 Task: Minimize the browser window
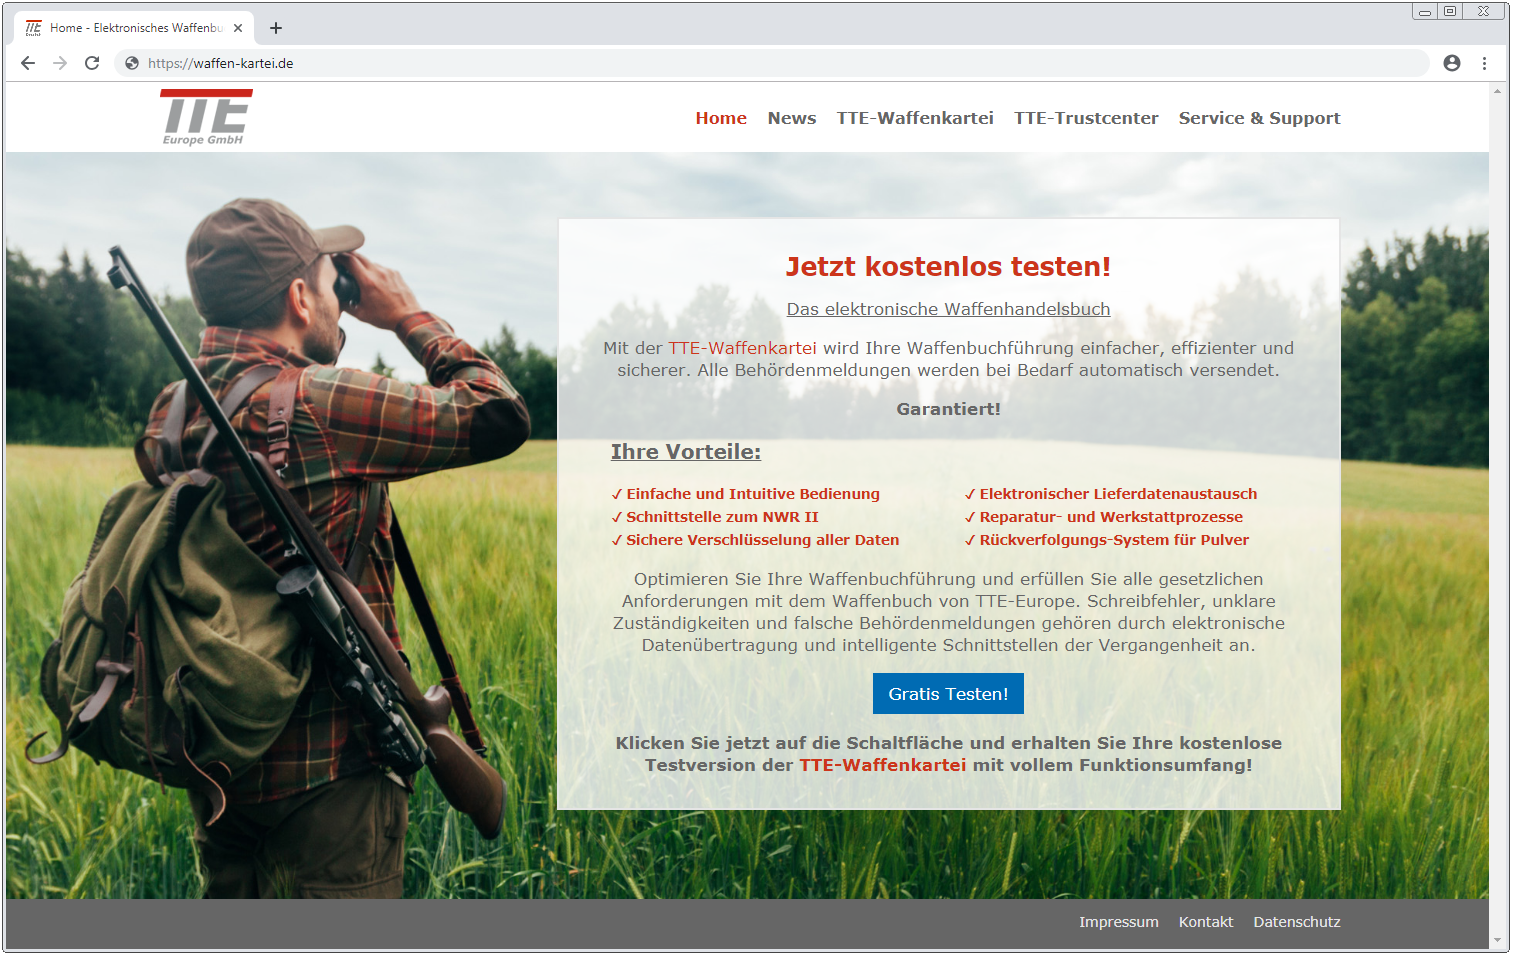1424,12
